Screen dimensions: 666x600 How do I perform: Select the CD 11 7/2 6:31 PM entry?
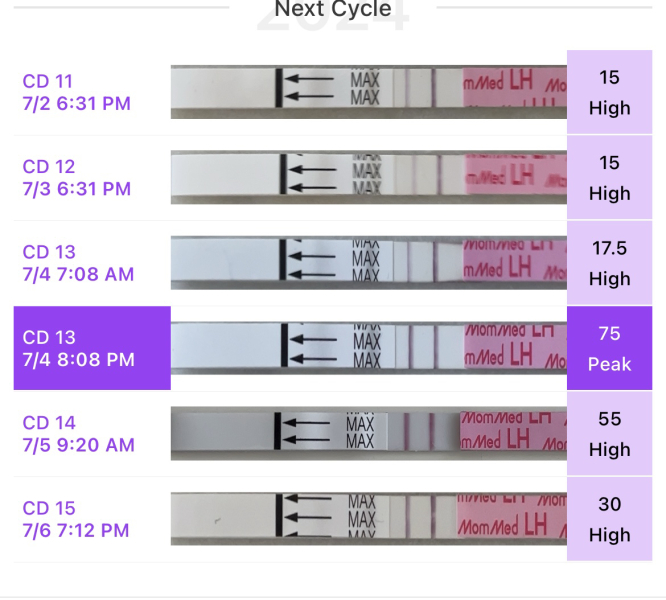point(77,92)
